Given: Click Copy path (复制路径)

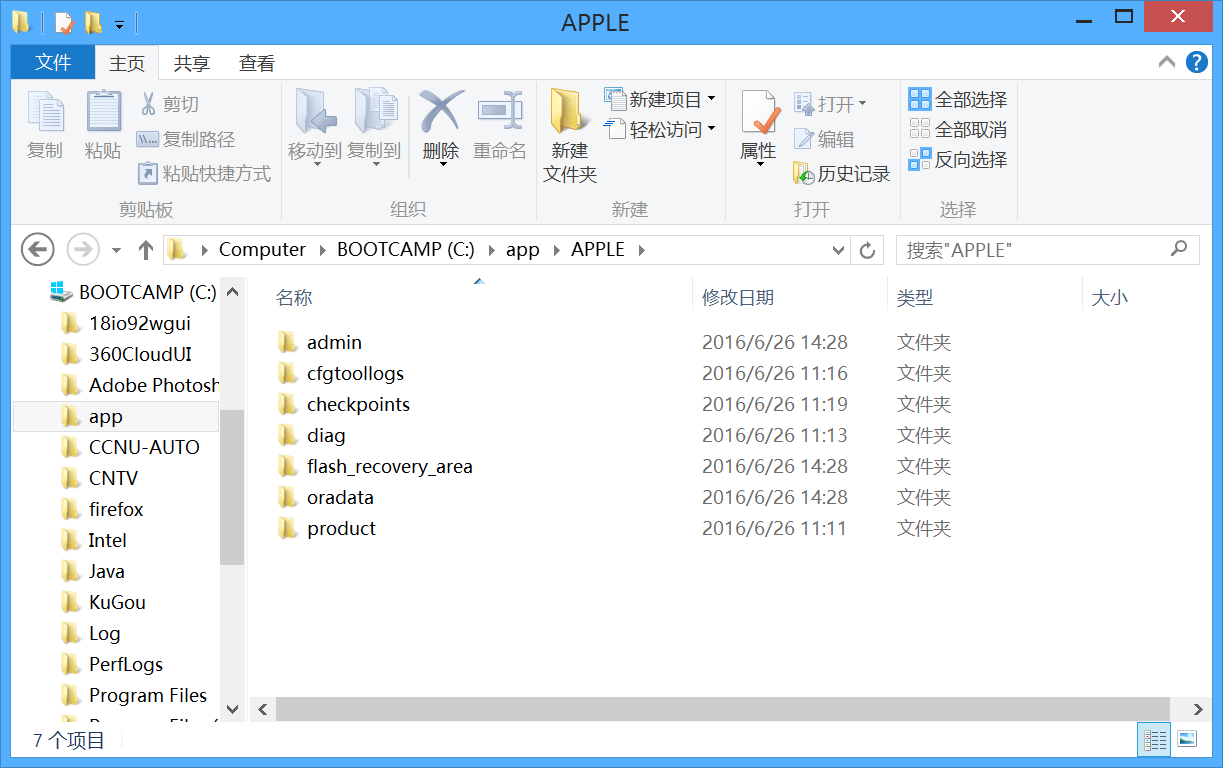Looking at the screenshot, I should tap(186, 139).
